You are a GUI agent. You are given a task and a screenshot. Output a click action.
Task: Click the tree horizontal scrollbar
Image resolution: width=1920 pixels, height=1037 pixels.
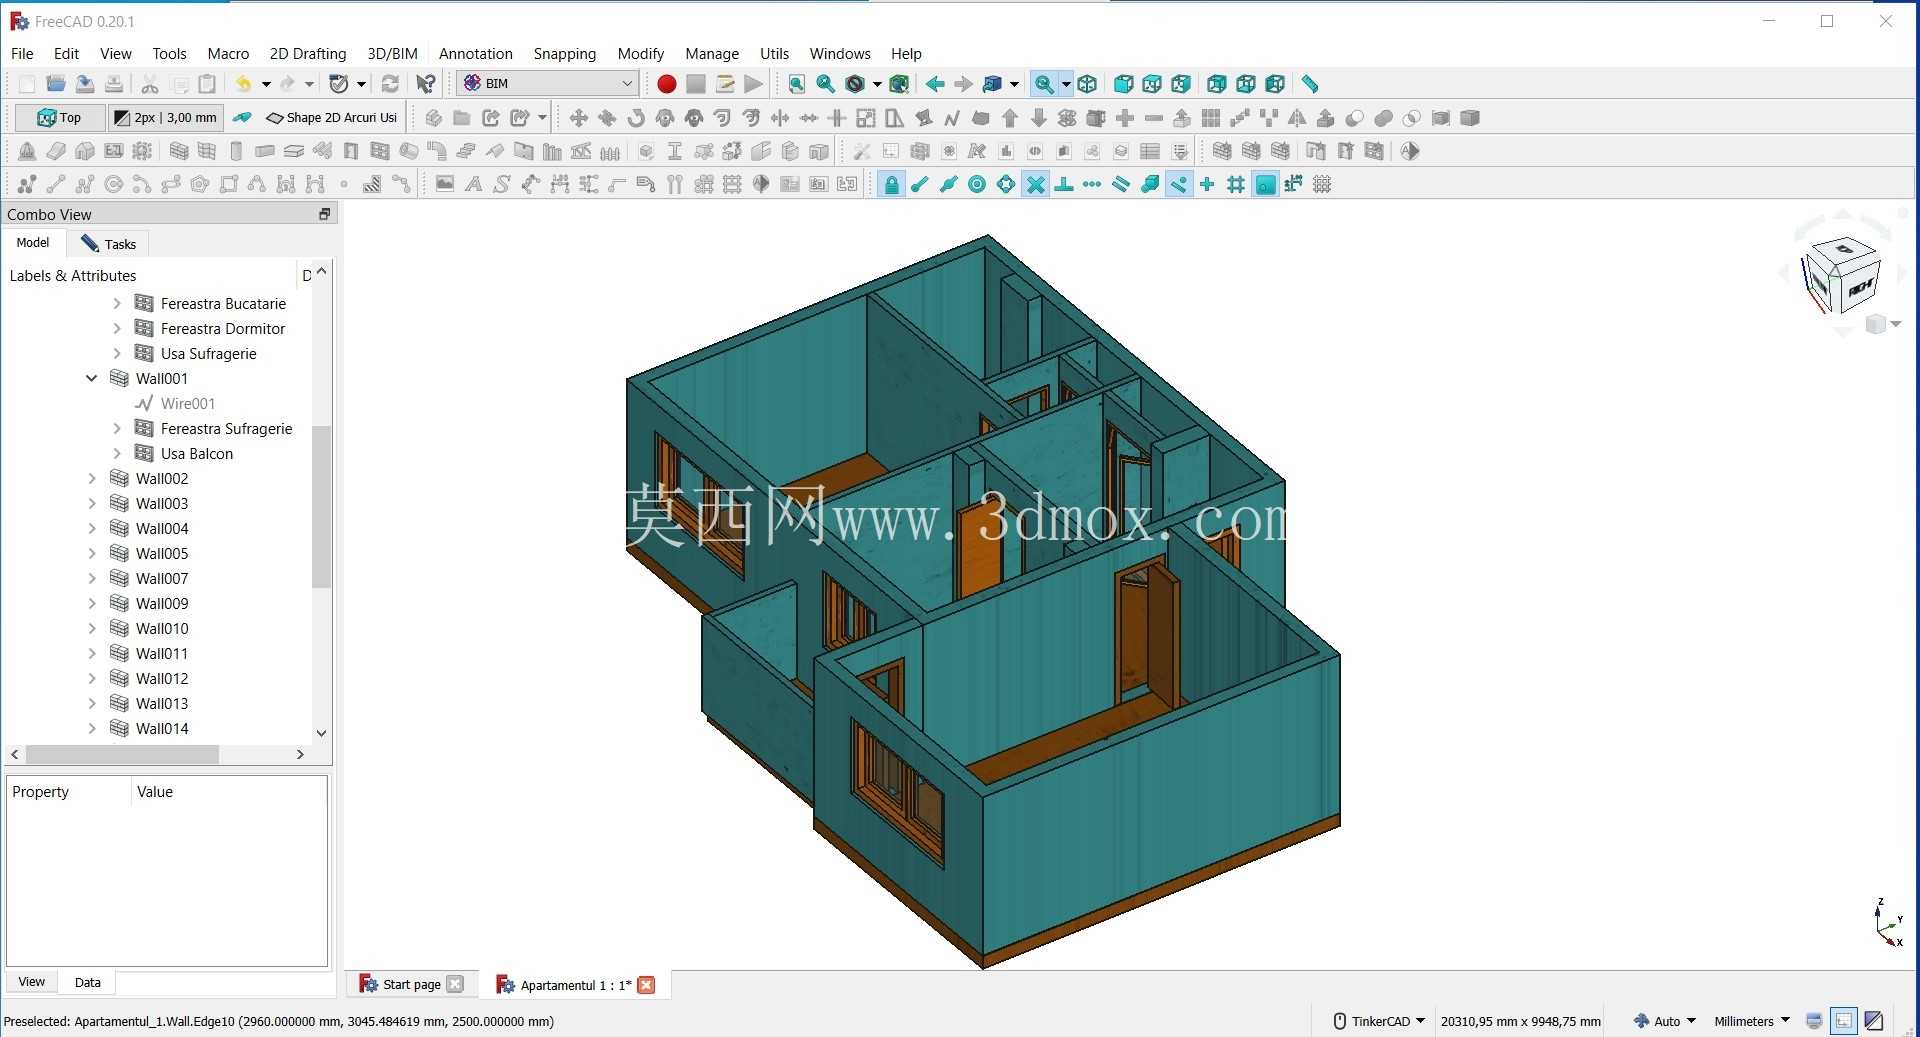pos(122,755)
